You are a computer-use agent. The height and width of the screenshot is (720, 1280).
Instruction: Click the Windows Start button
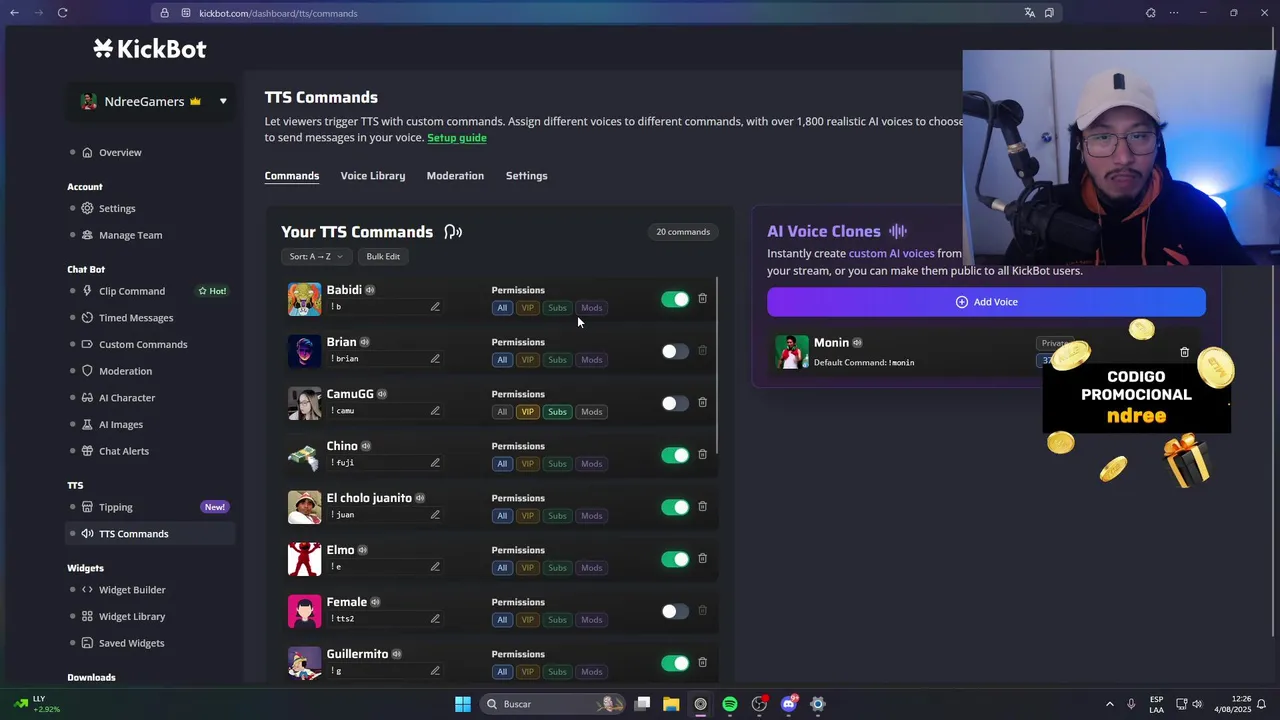462,704
